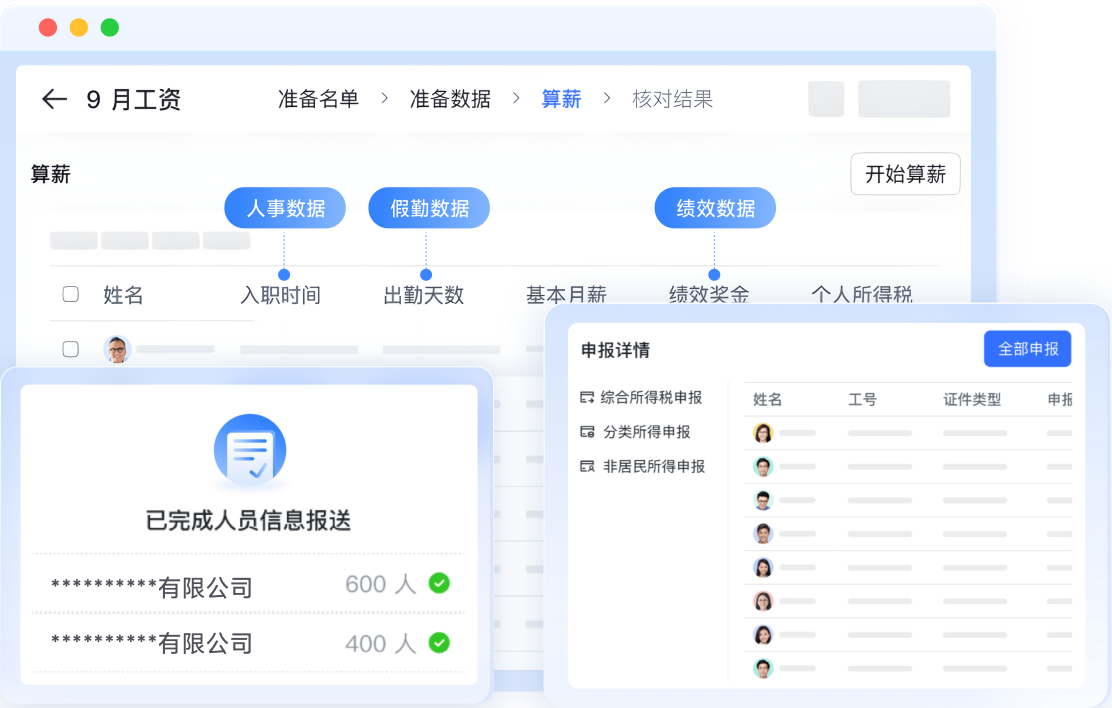The width and height of the screenshot is (1112, 708).
Task: Click the 人事数据 blue tag
Action: (x=285, y=208)
